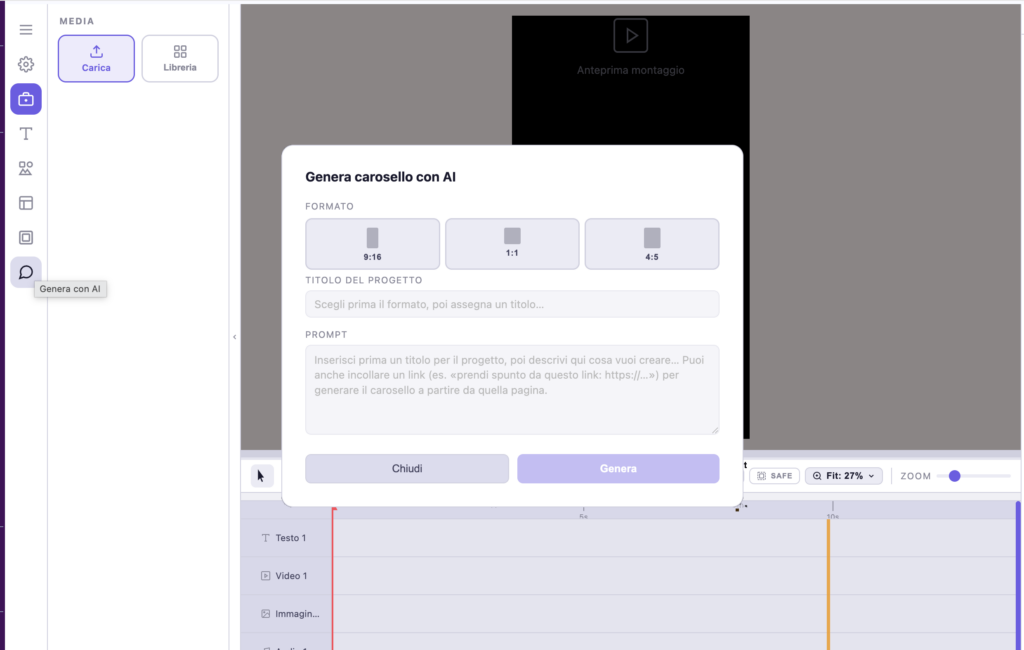
Task: Toggle the SAFE area button
Action: click(x=775, y=476)
